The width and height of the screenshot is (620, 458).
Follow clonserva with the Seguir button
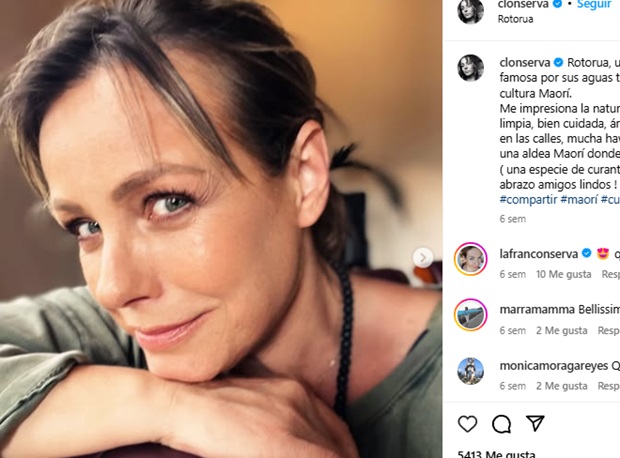pyautogui.click(x=594, y=4)
